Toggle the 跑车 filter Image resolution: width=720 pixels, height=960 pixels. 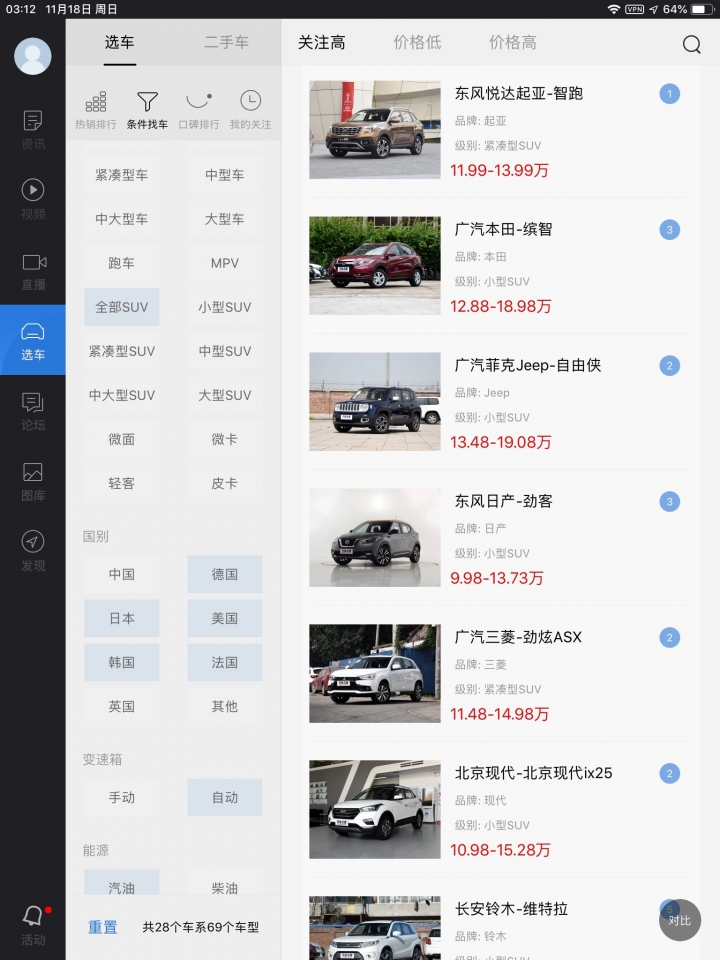pos(122,263)
